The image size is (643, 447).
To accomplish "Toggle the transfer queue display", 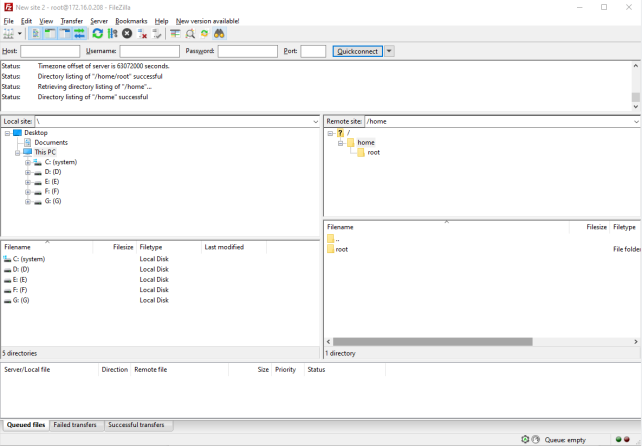I will 78,34.
